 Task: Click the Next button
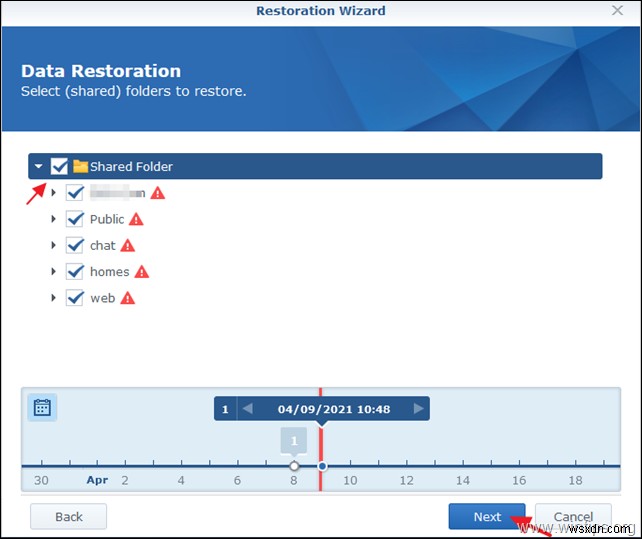tap(487, 516)
